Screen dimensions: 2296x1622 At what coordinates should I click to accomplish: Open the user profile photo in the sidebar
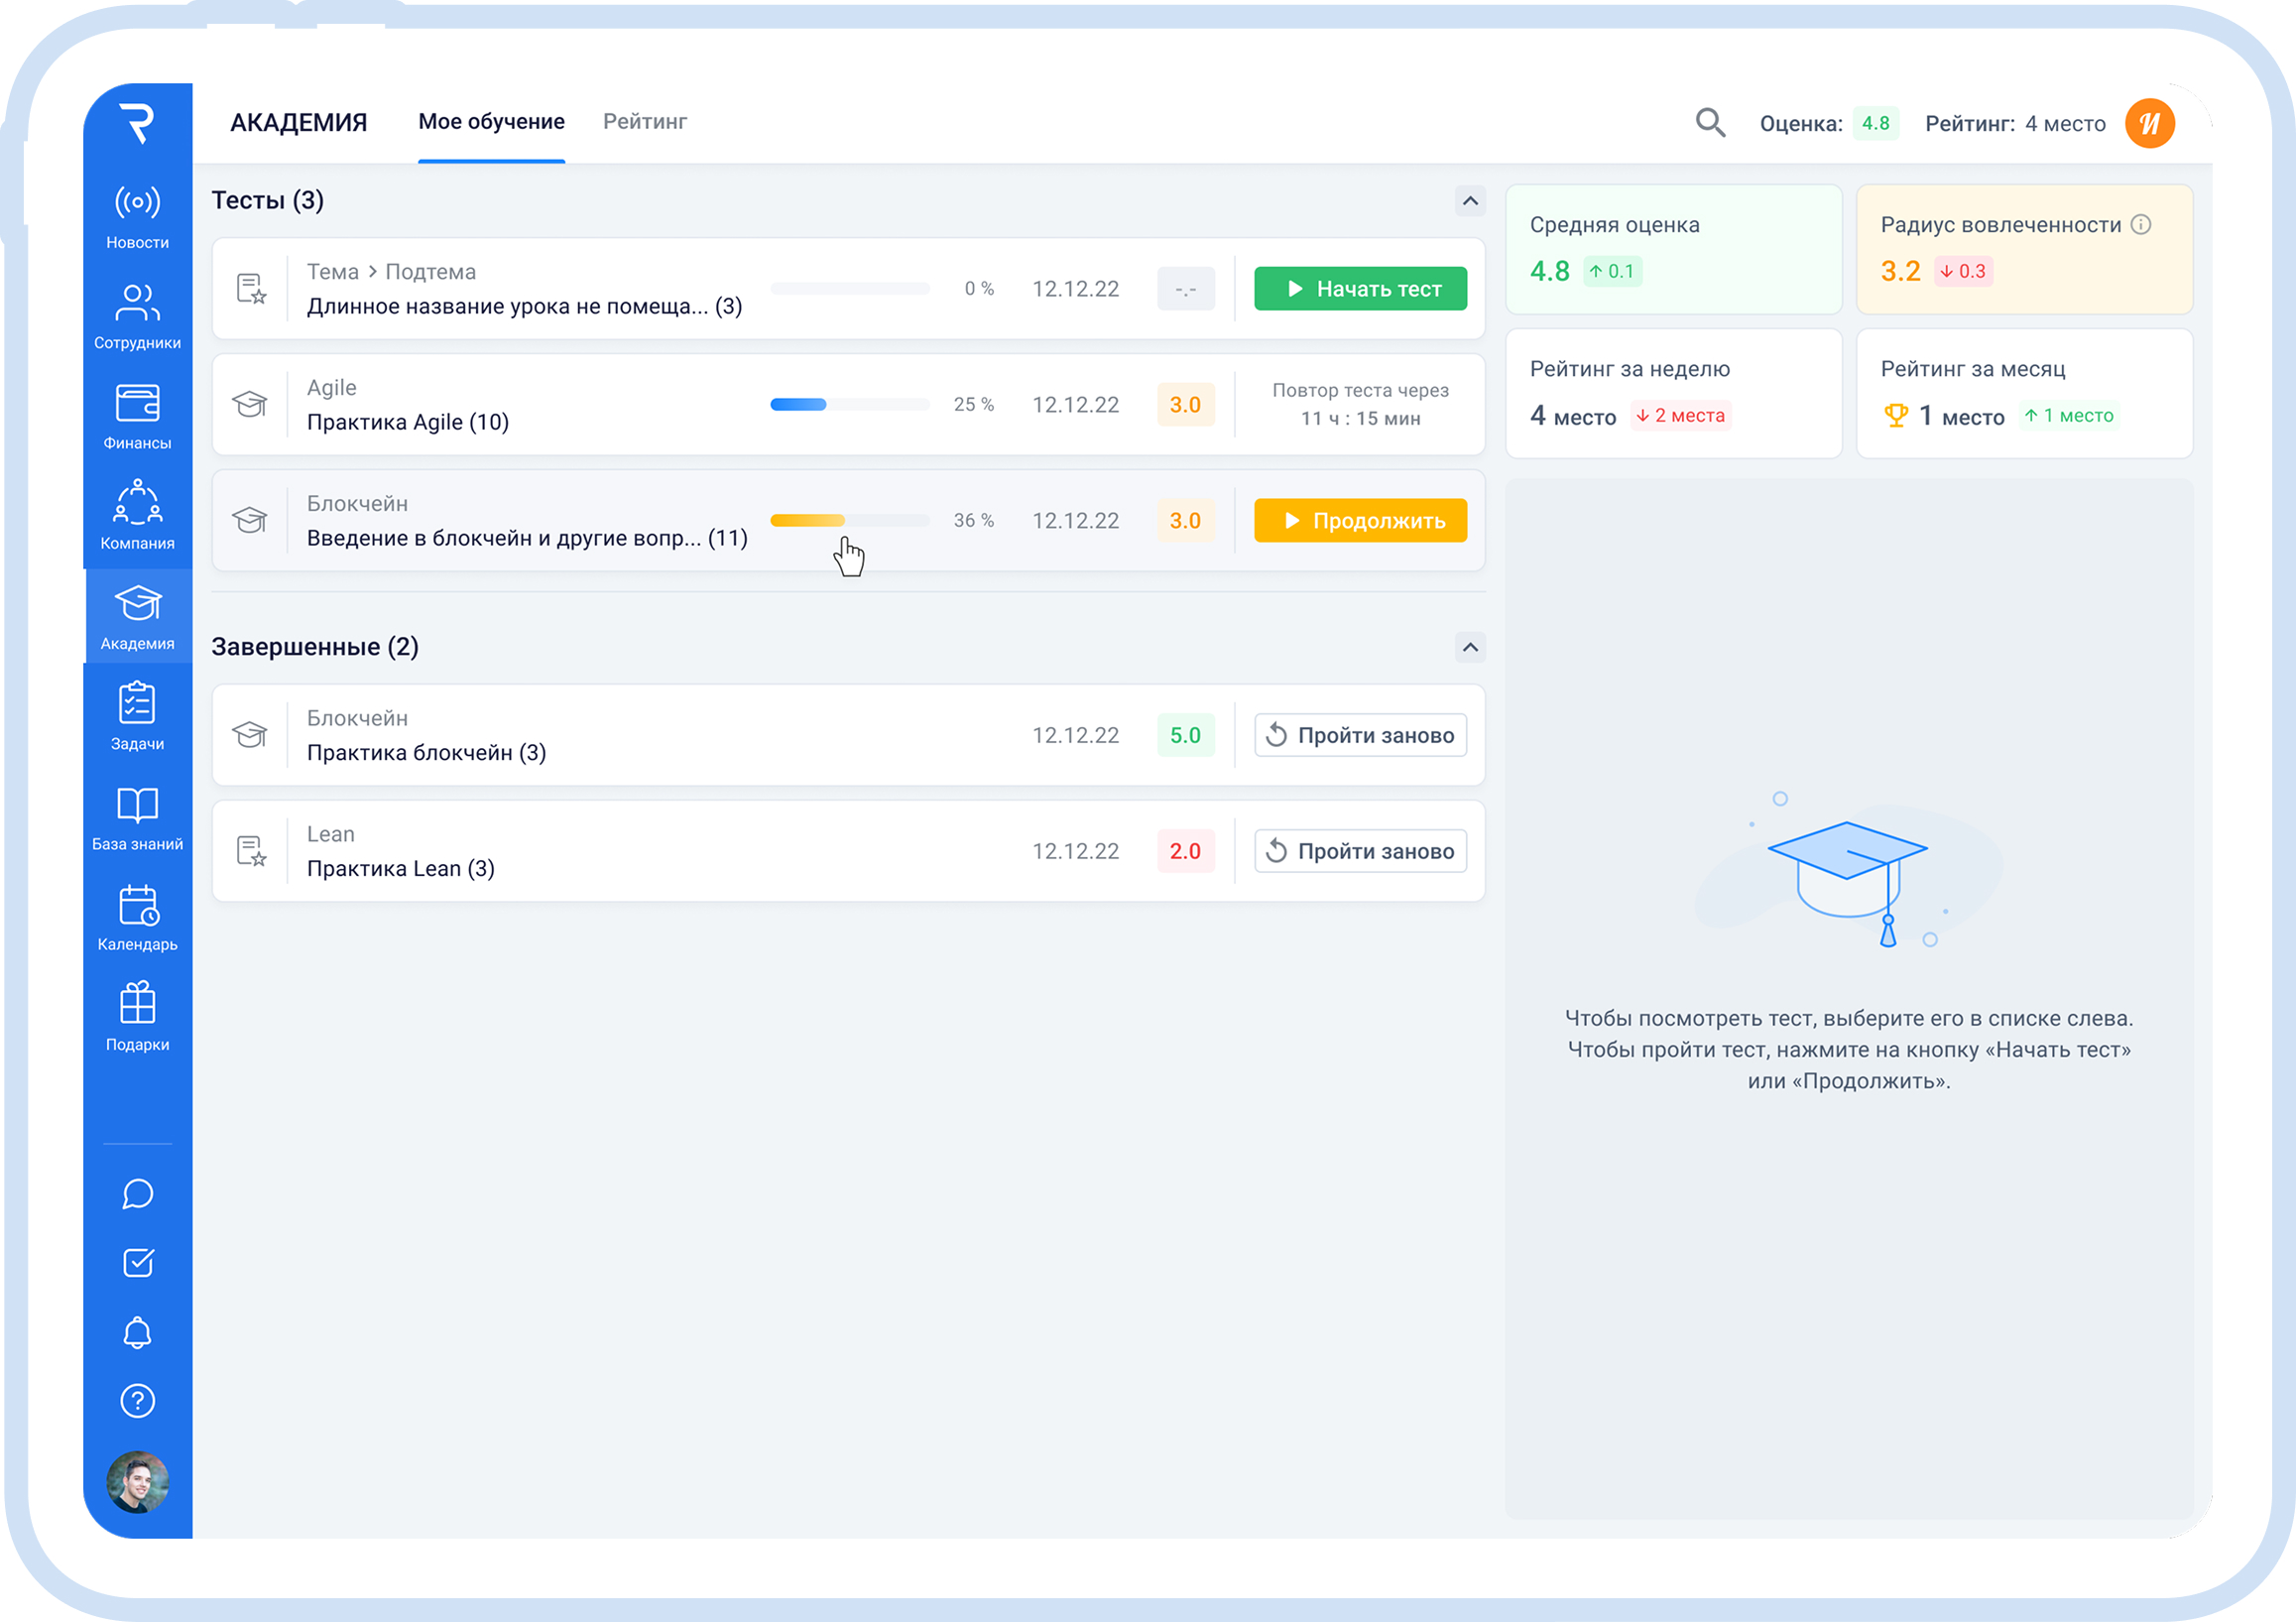[137, 1481]
